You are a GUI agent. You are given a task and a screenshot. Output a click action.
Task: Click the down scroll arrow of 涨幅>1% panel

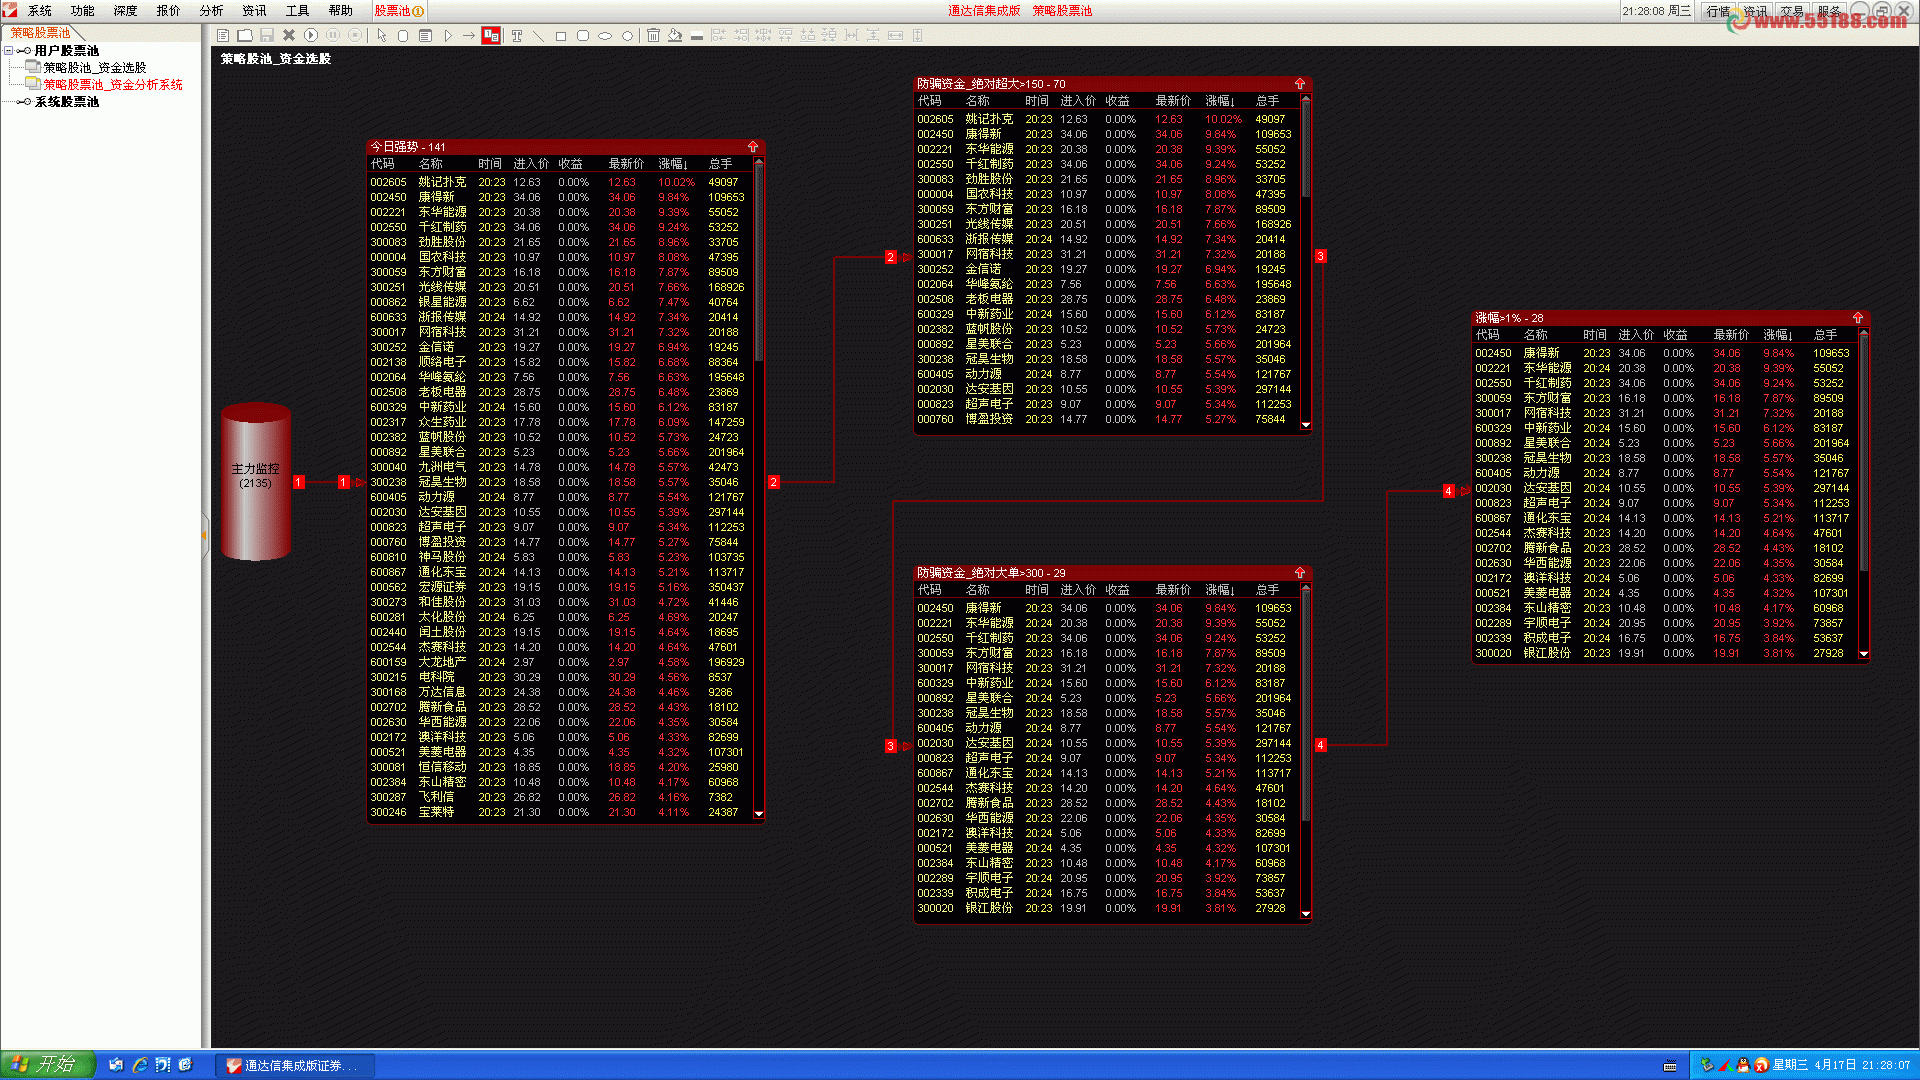pos(1864,654)
